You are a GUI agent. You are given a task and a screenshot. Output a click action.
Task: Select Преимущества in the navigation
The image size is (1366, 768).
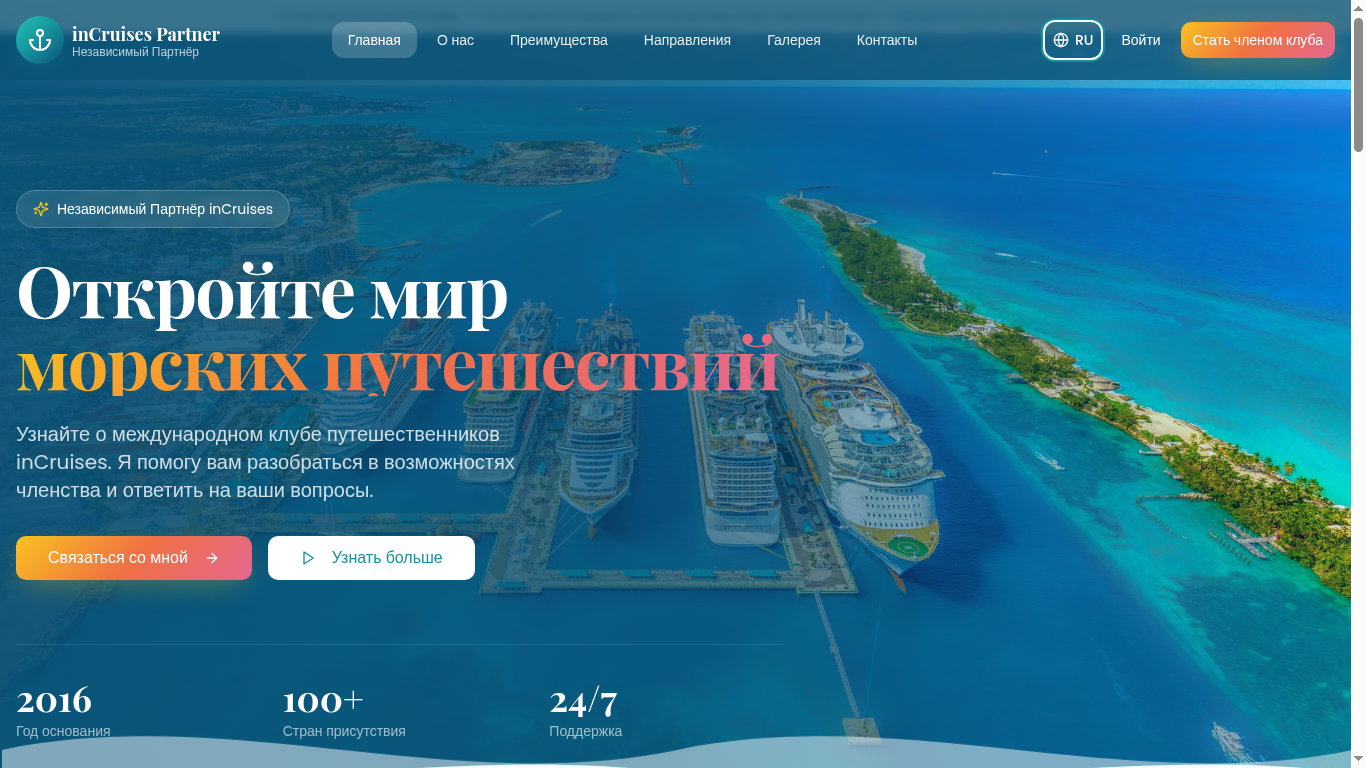[559, 40]
